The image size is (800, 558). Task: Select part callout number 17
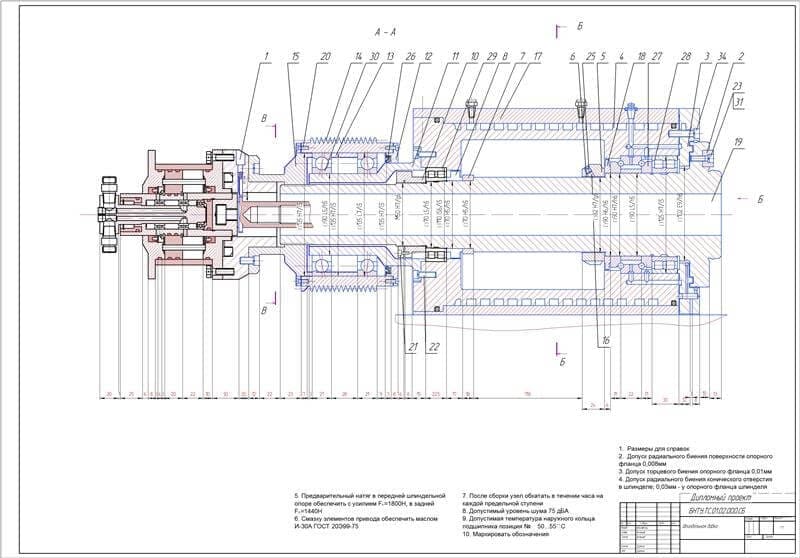pos(536,57)
